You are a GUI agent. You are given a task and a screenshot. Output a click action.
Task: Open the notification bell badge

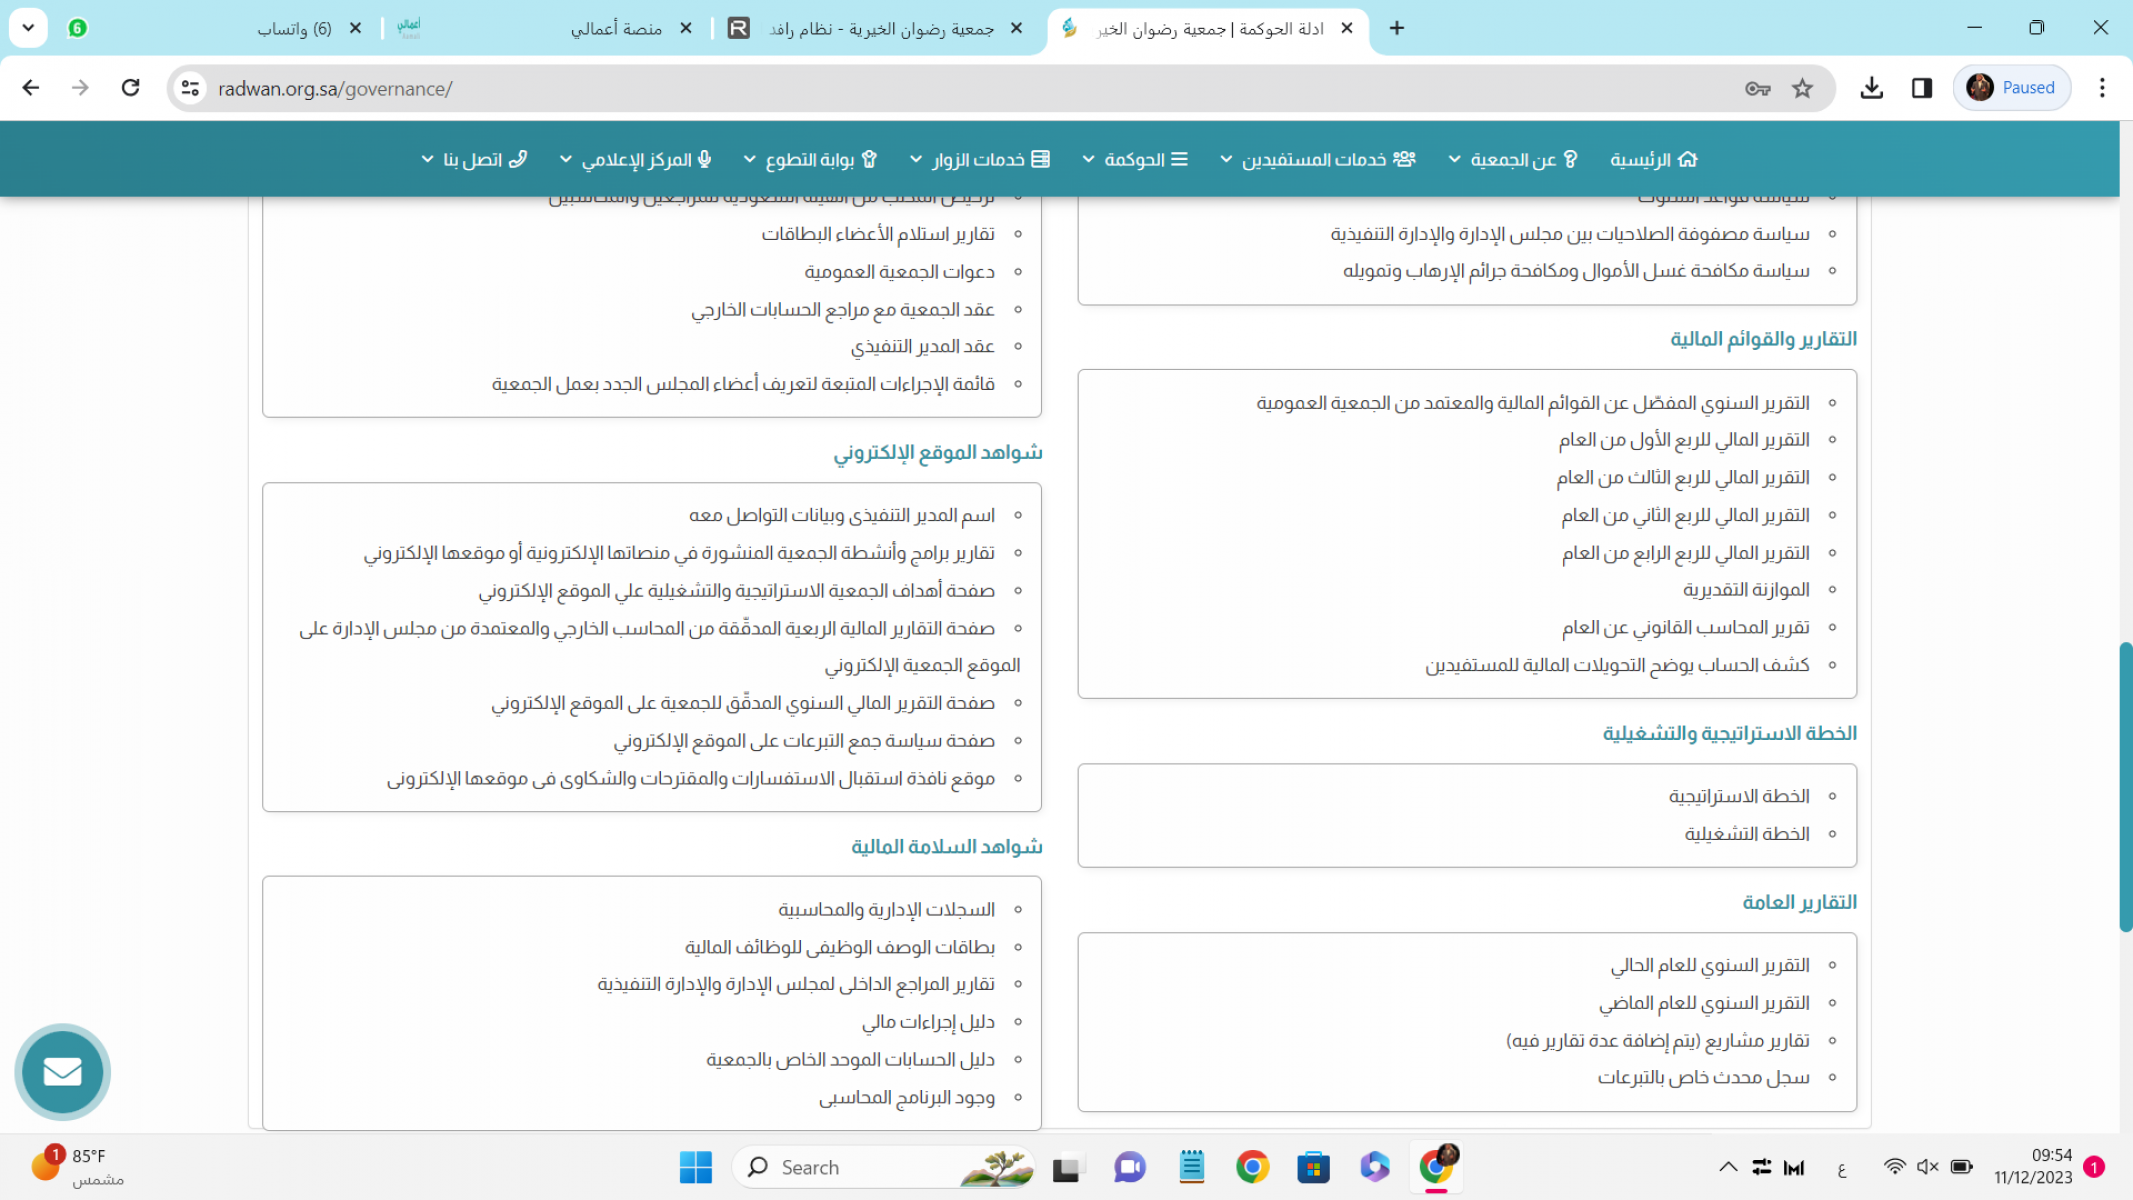click(2094, 1167)
